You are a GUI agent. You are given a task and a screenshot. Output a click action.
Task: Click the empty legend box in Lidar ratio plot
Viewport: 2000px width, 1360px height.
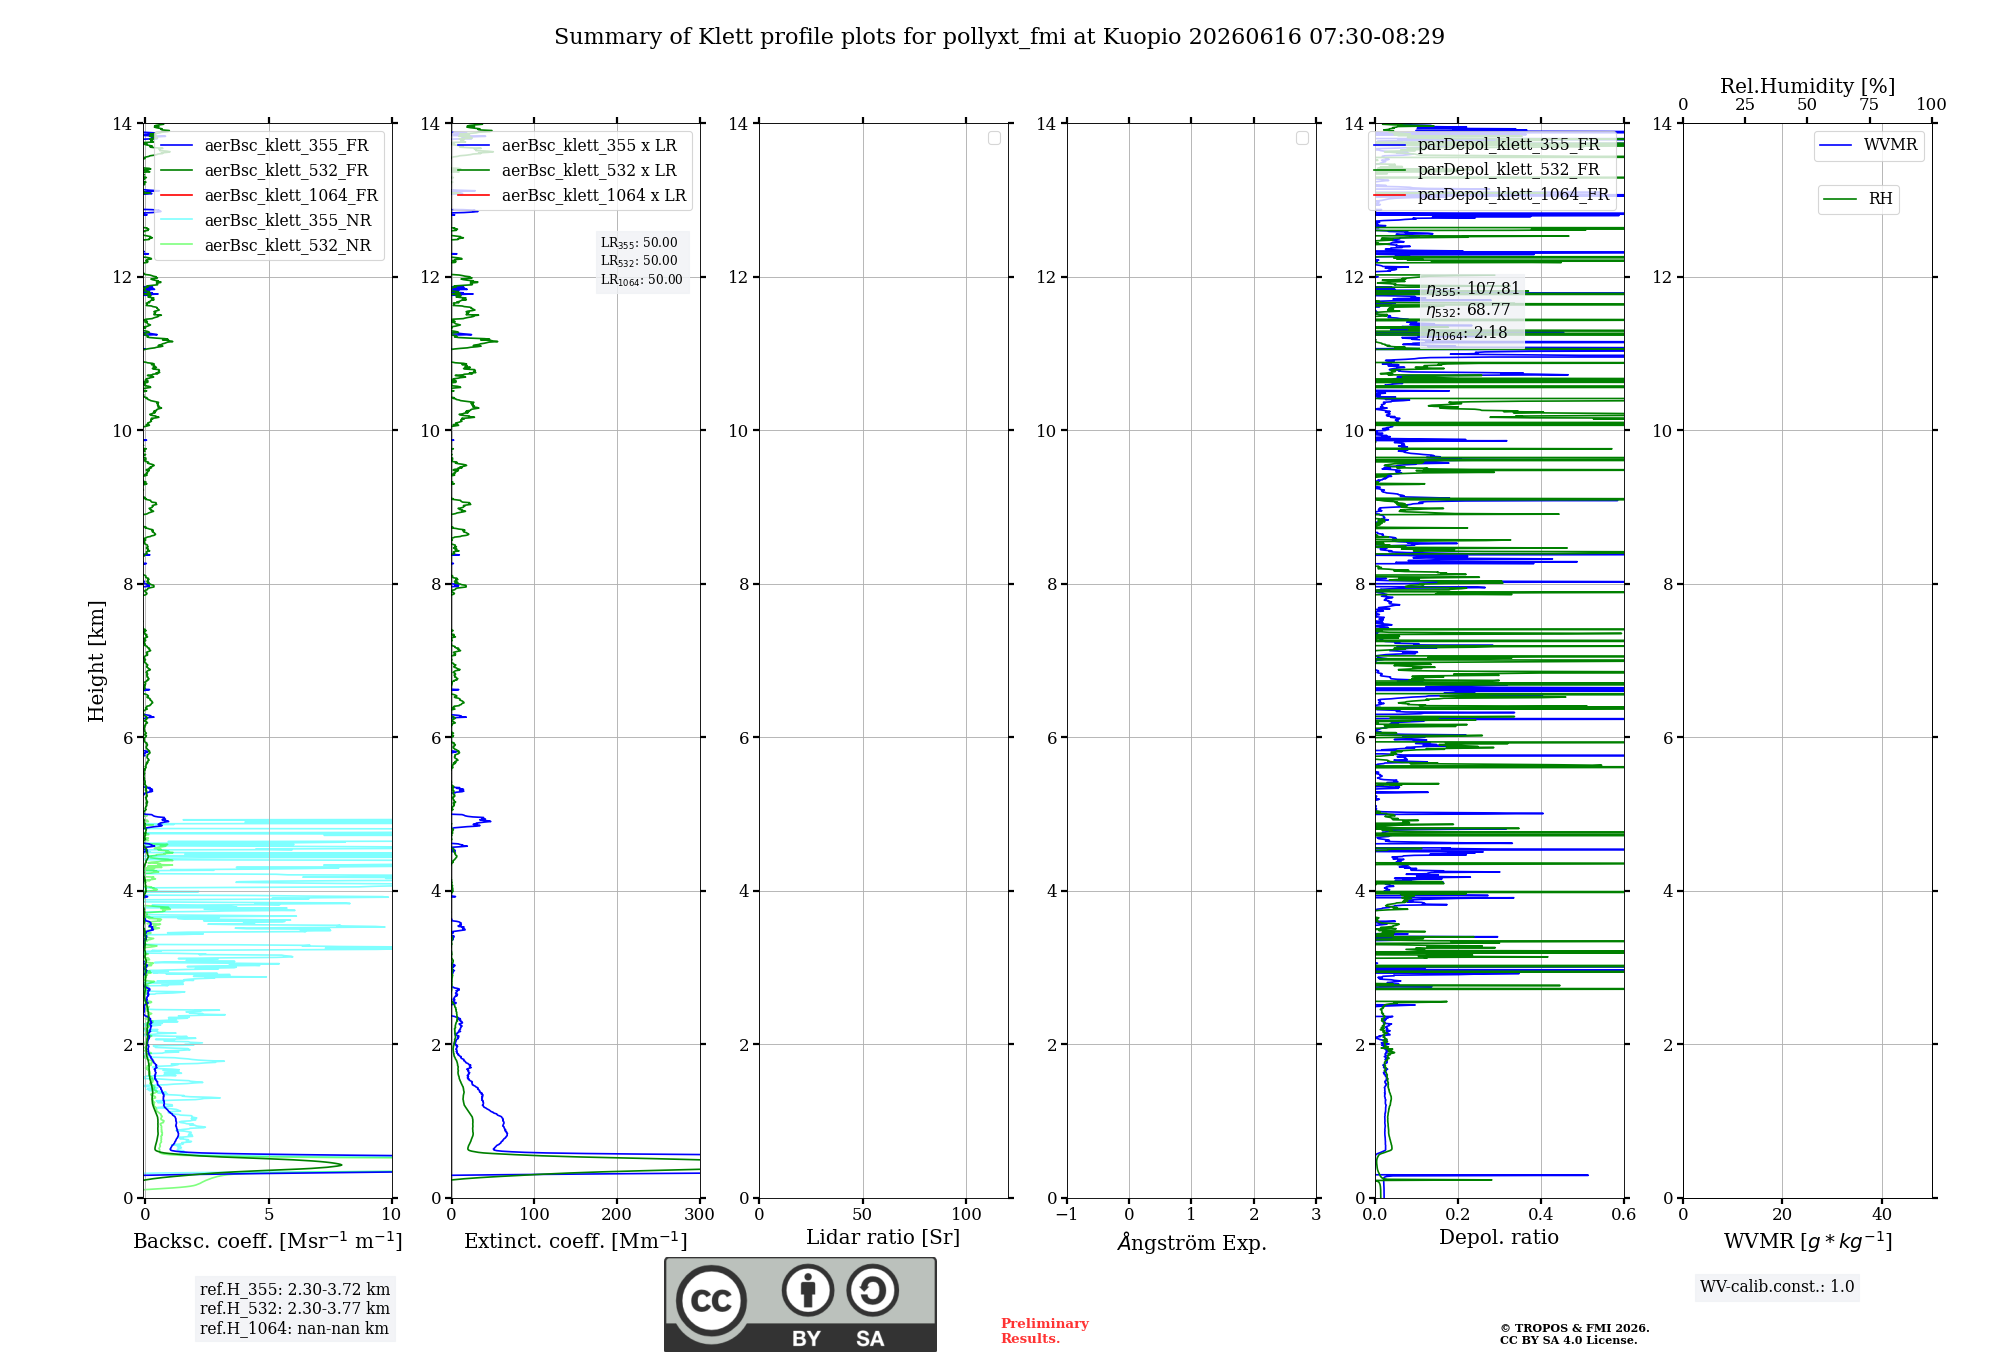[x=994, y=138]
